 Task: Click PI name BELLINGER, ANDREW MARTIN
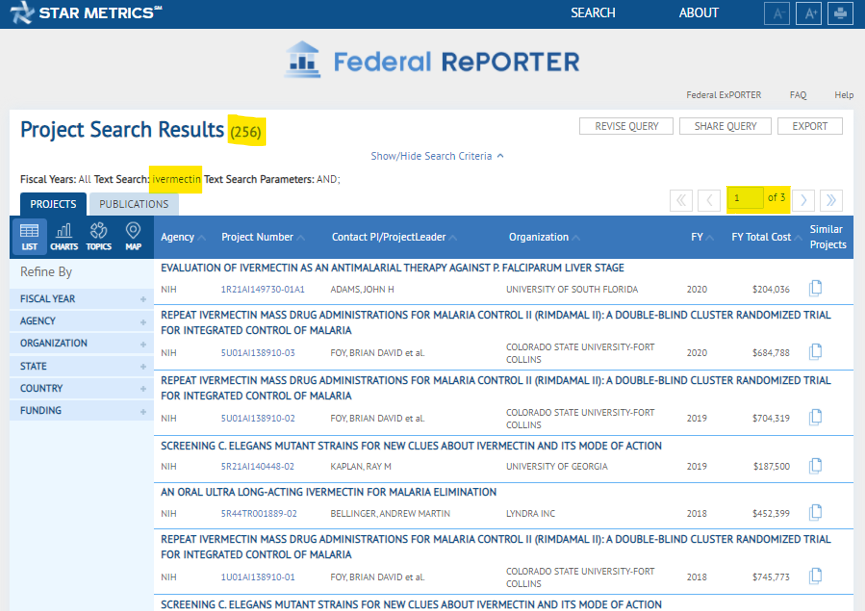(390, 513)
